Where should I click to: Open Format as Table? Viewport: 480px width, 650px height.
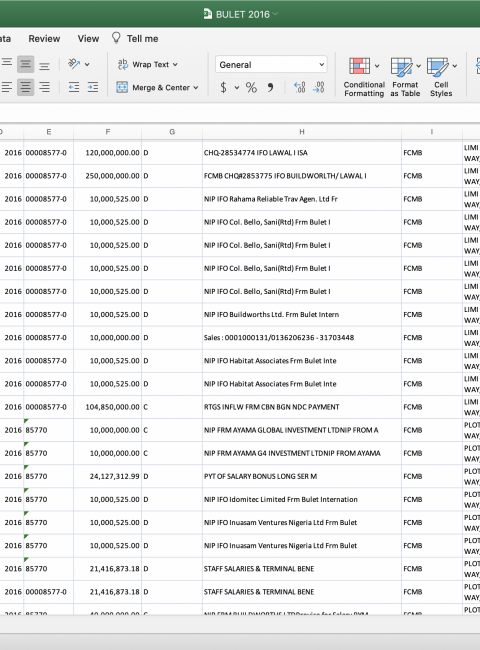point(405,78)
